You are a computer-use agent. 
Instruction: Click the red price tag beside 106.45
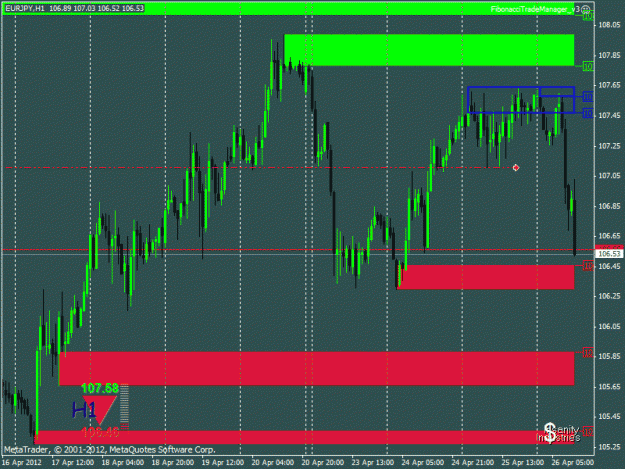click(588, 265)
